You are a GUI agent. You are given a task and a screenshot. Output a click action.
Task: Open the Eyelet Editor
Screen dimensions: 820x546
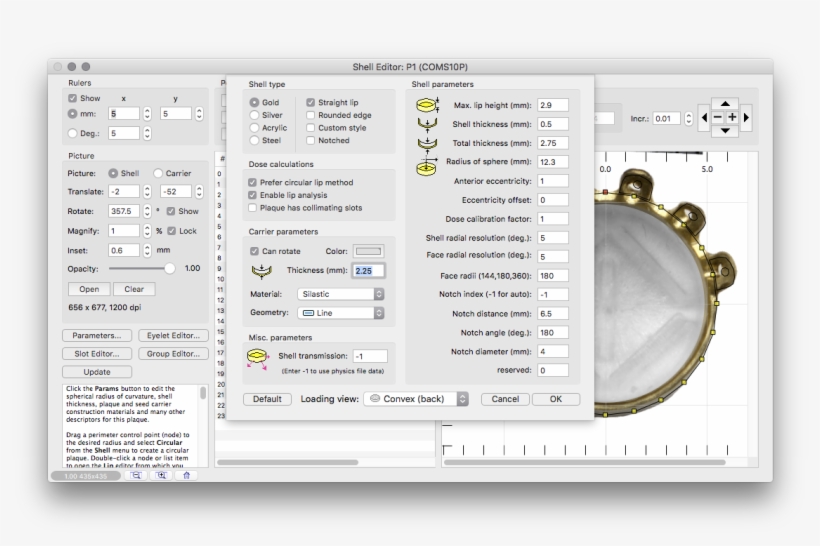click(x=173, y=336)
